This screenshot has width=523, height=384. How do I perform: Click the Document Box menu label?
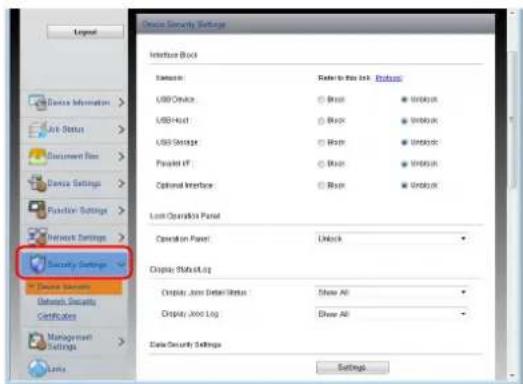click(73, 156)
